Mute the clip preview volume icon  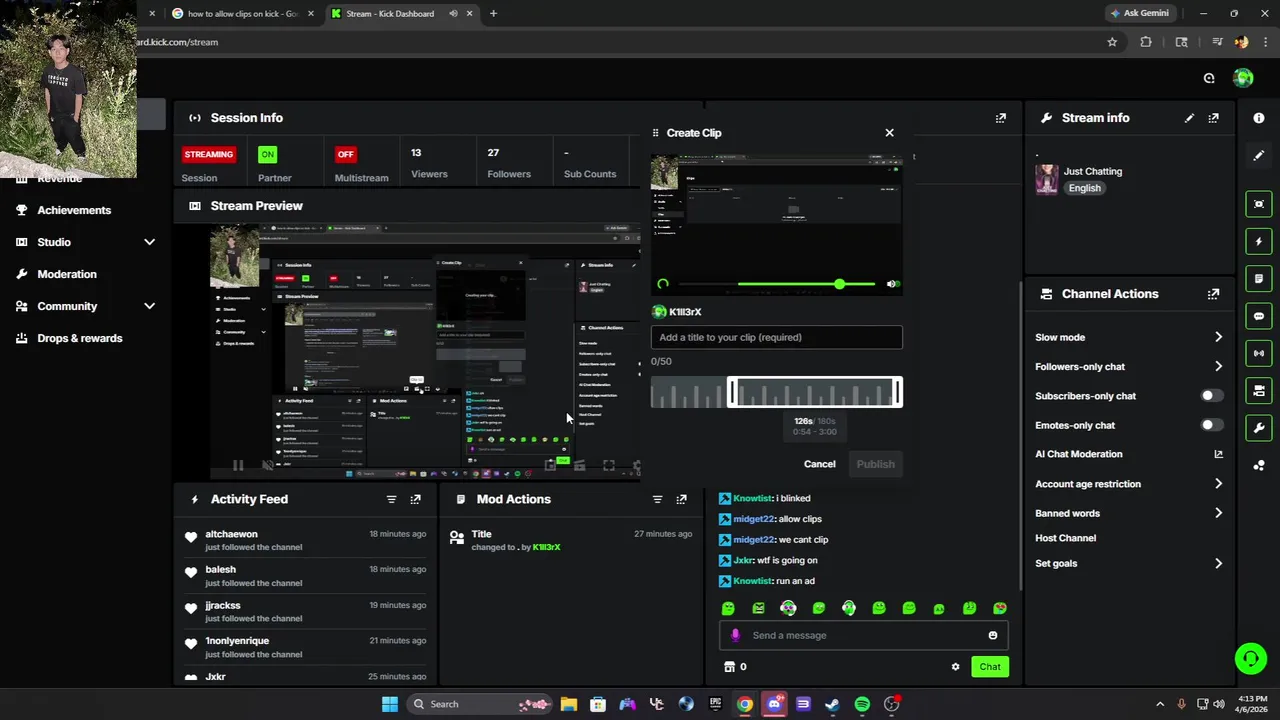pos(892,285)
